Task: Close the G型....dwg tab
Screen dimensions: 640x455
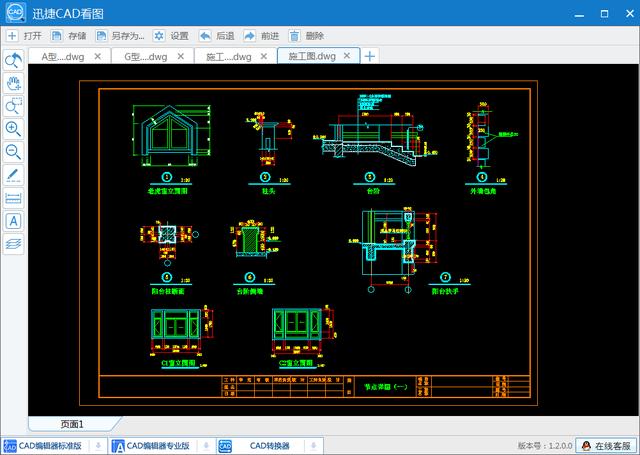Action: click(x=181, y=56)
